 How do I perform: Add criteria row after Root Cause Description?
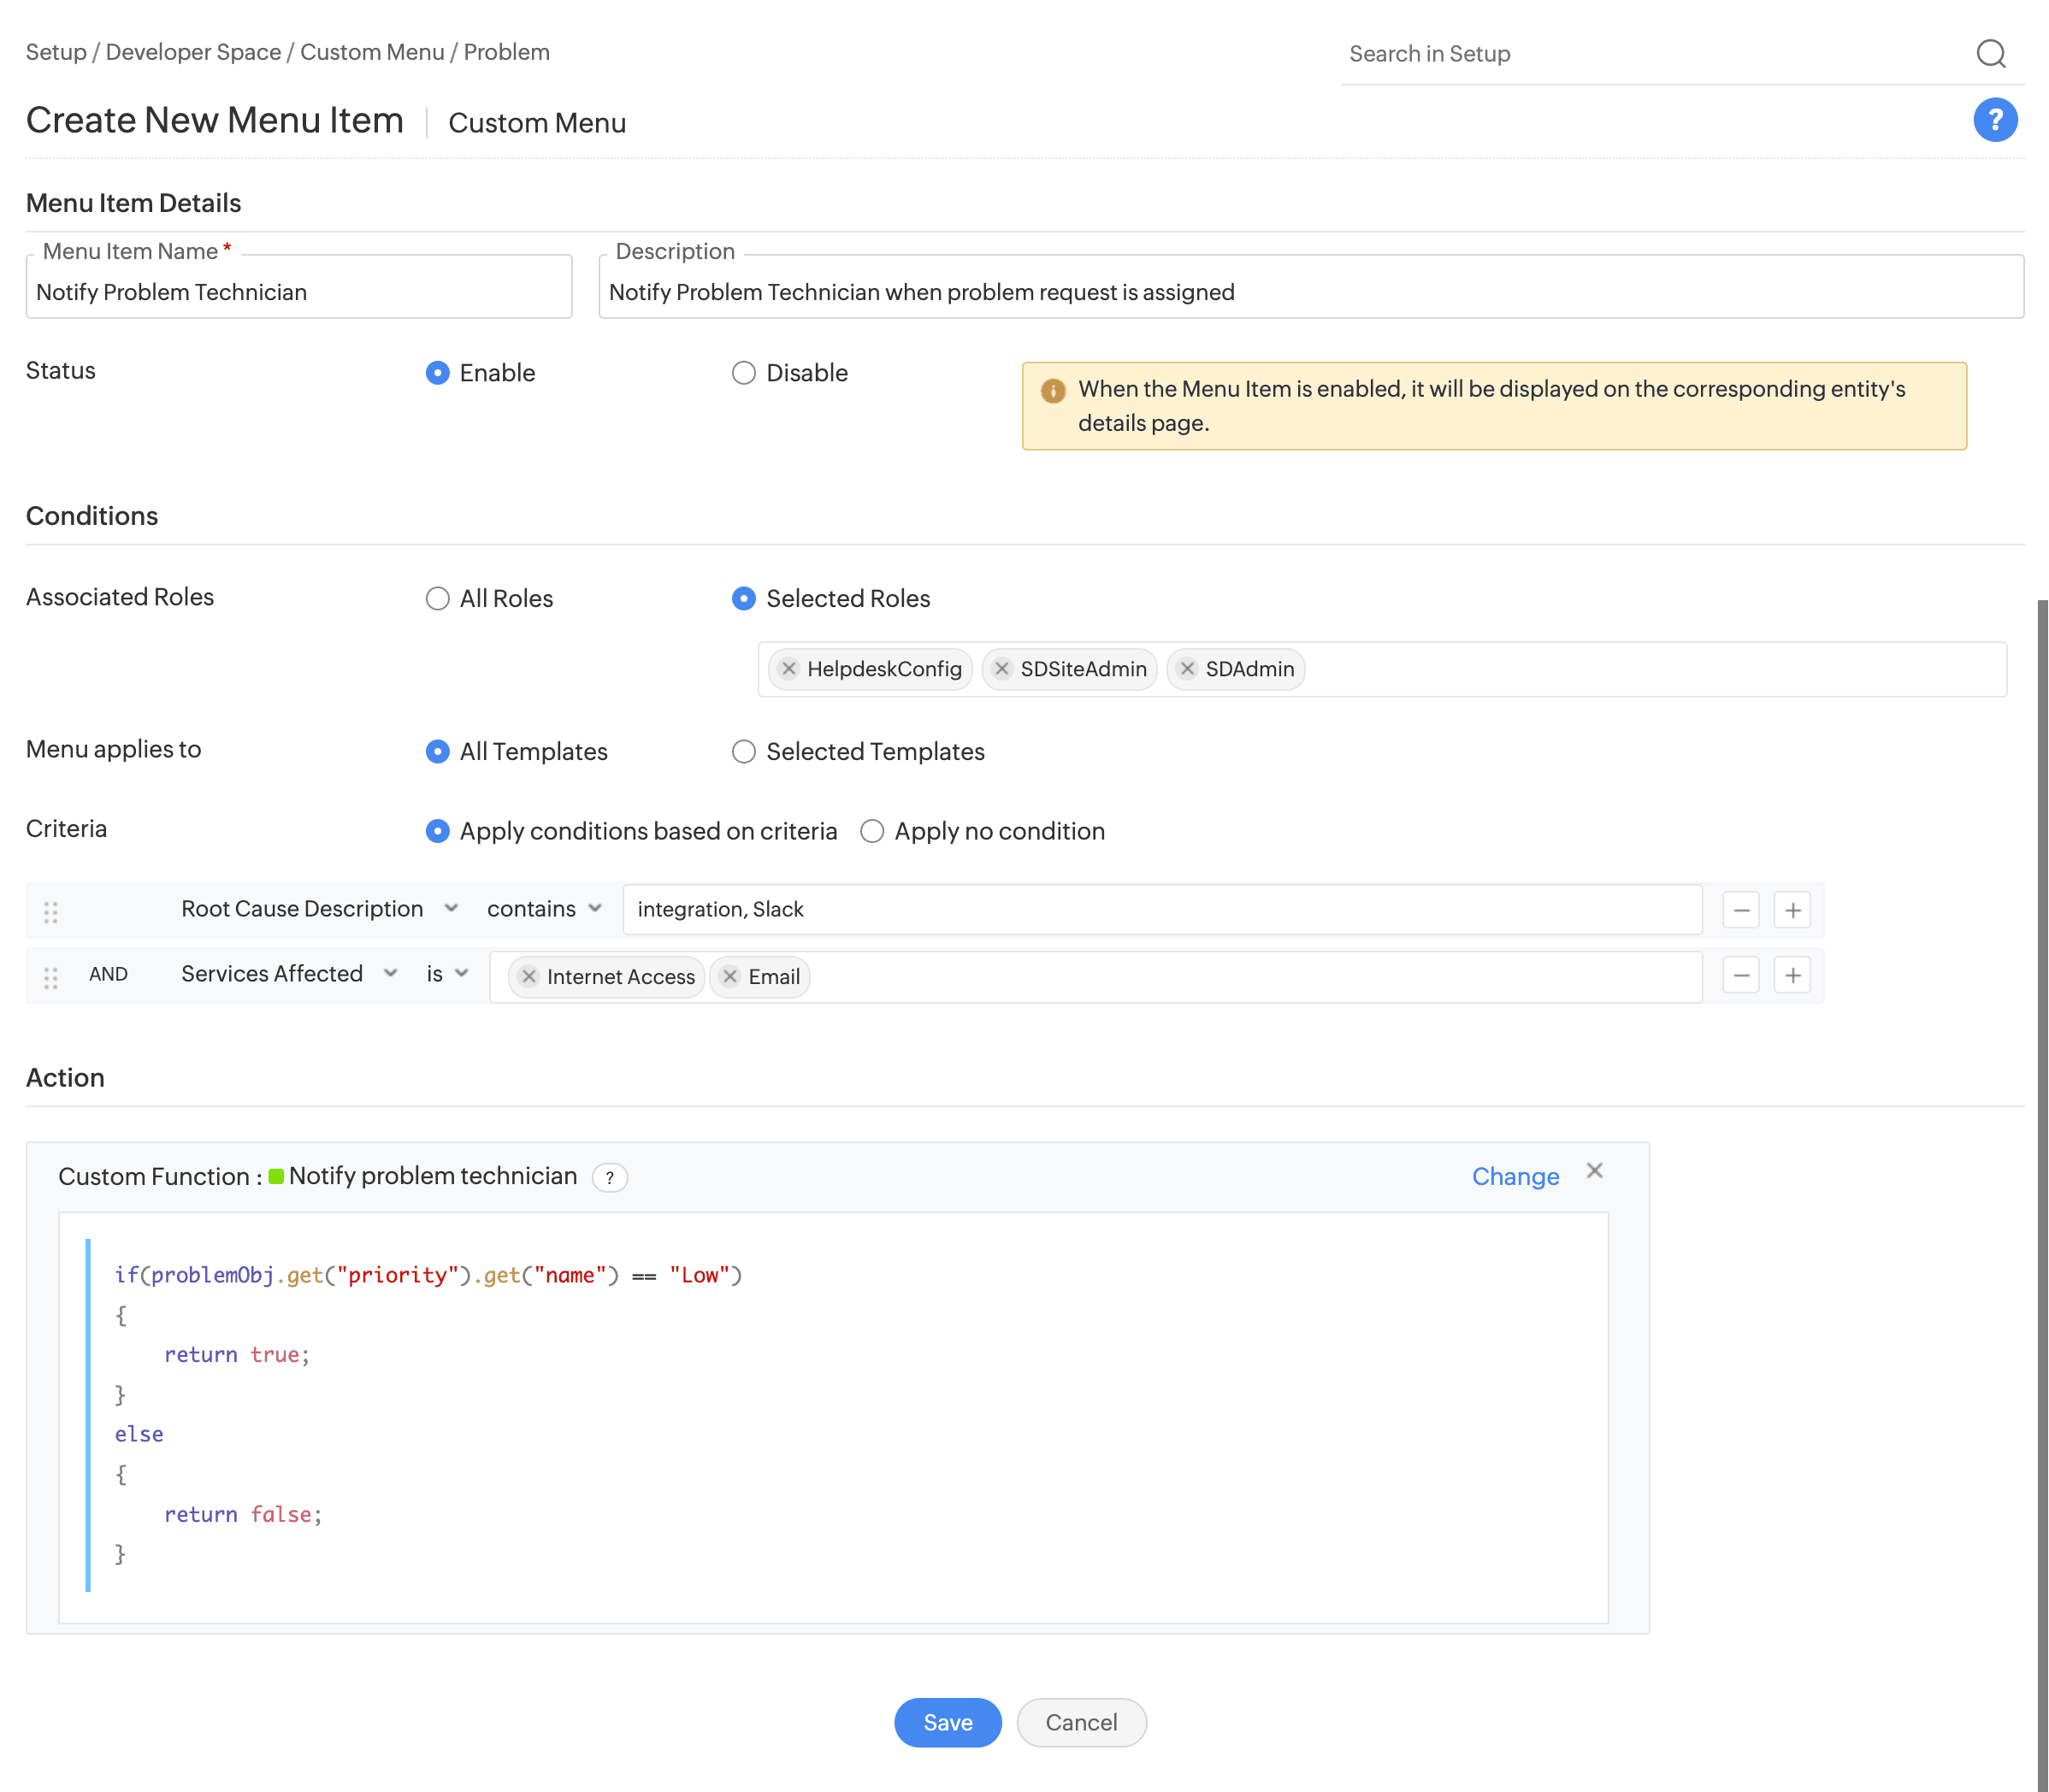coord(1792,910)
